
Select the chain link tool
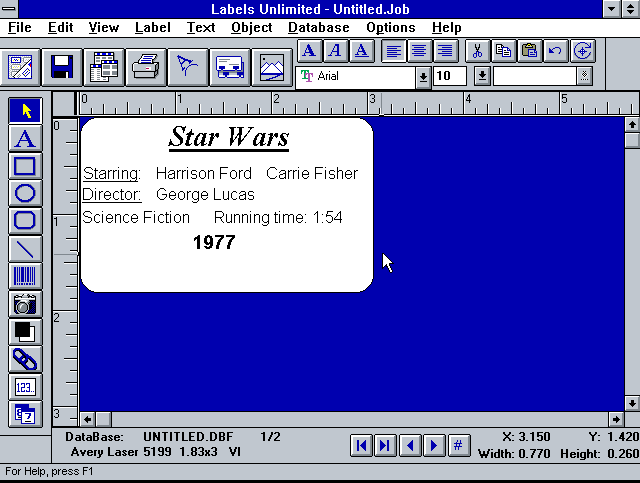pyautogui.click(x=25, y=359)
